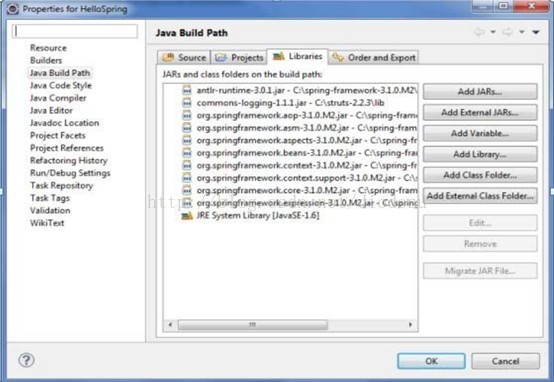The width and height of the screenshot is (554, 382).
Task: Select Refactoring History in the tree
Action: tap(69, 160)
